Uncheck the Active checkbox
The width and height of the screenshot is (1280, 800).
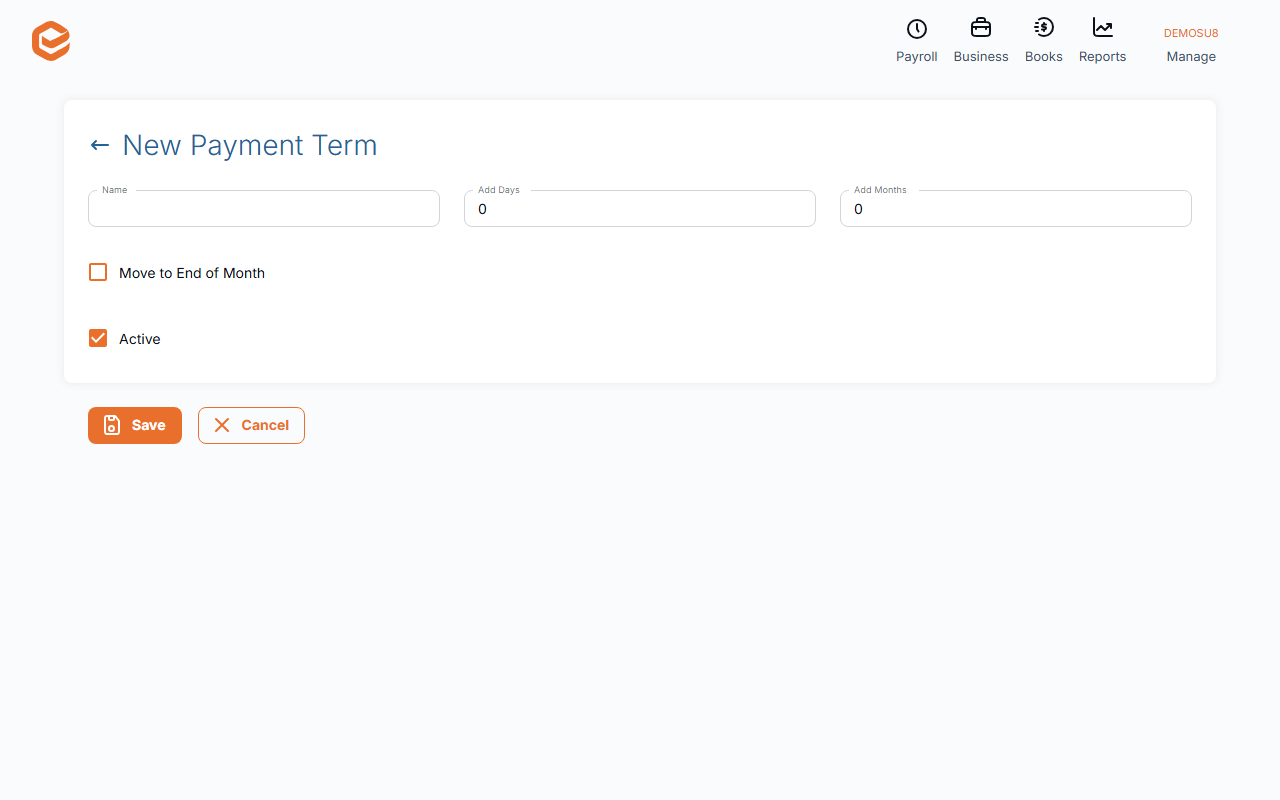[x=98, y=338]
